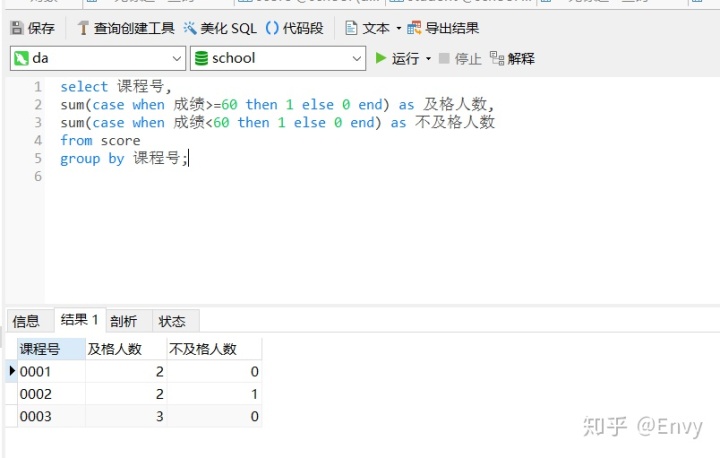This screenshot has height=458, width=720.
Task: Click 及格人数 value 3 in row 0003
Action: (126, 417)
